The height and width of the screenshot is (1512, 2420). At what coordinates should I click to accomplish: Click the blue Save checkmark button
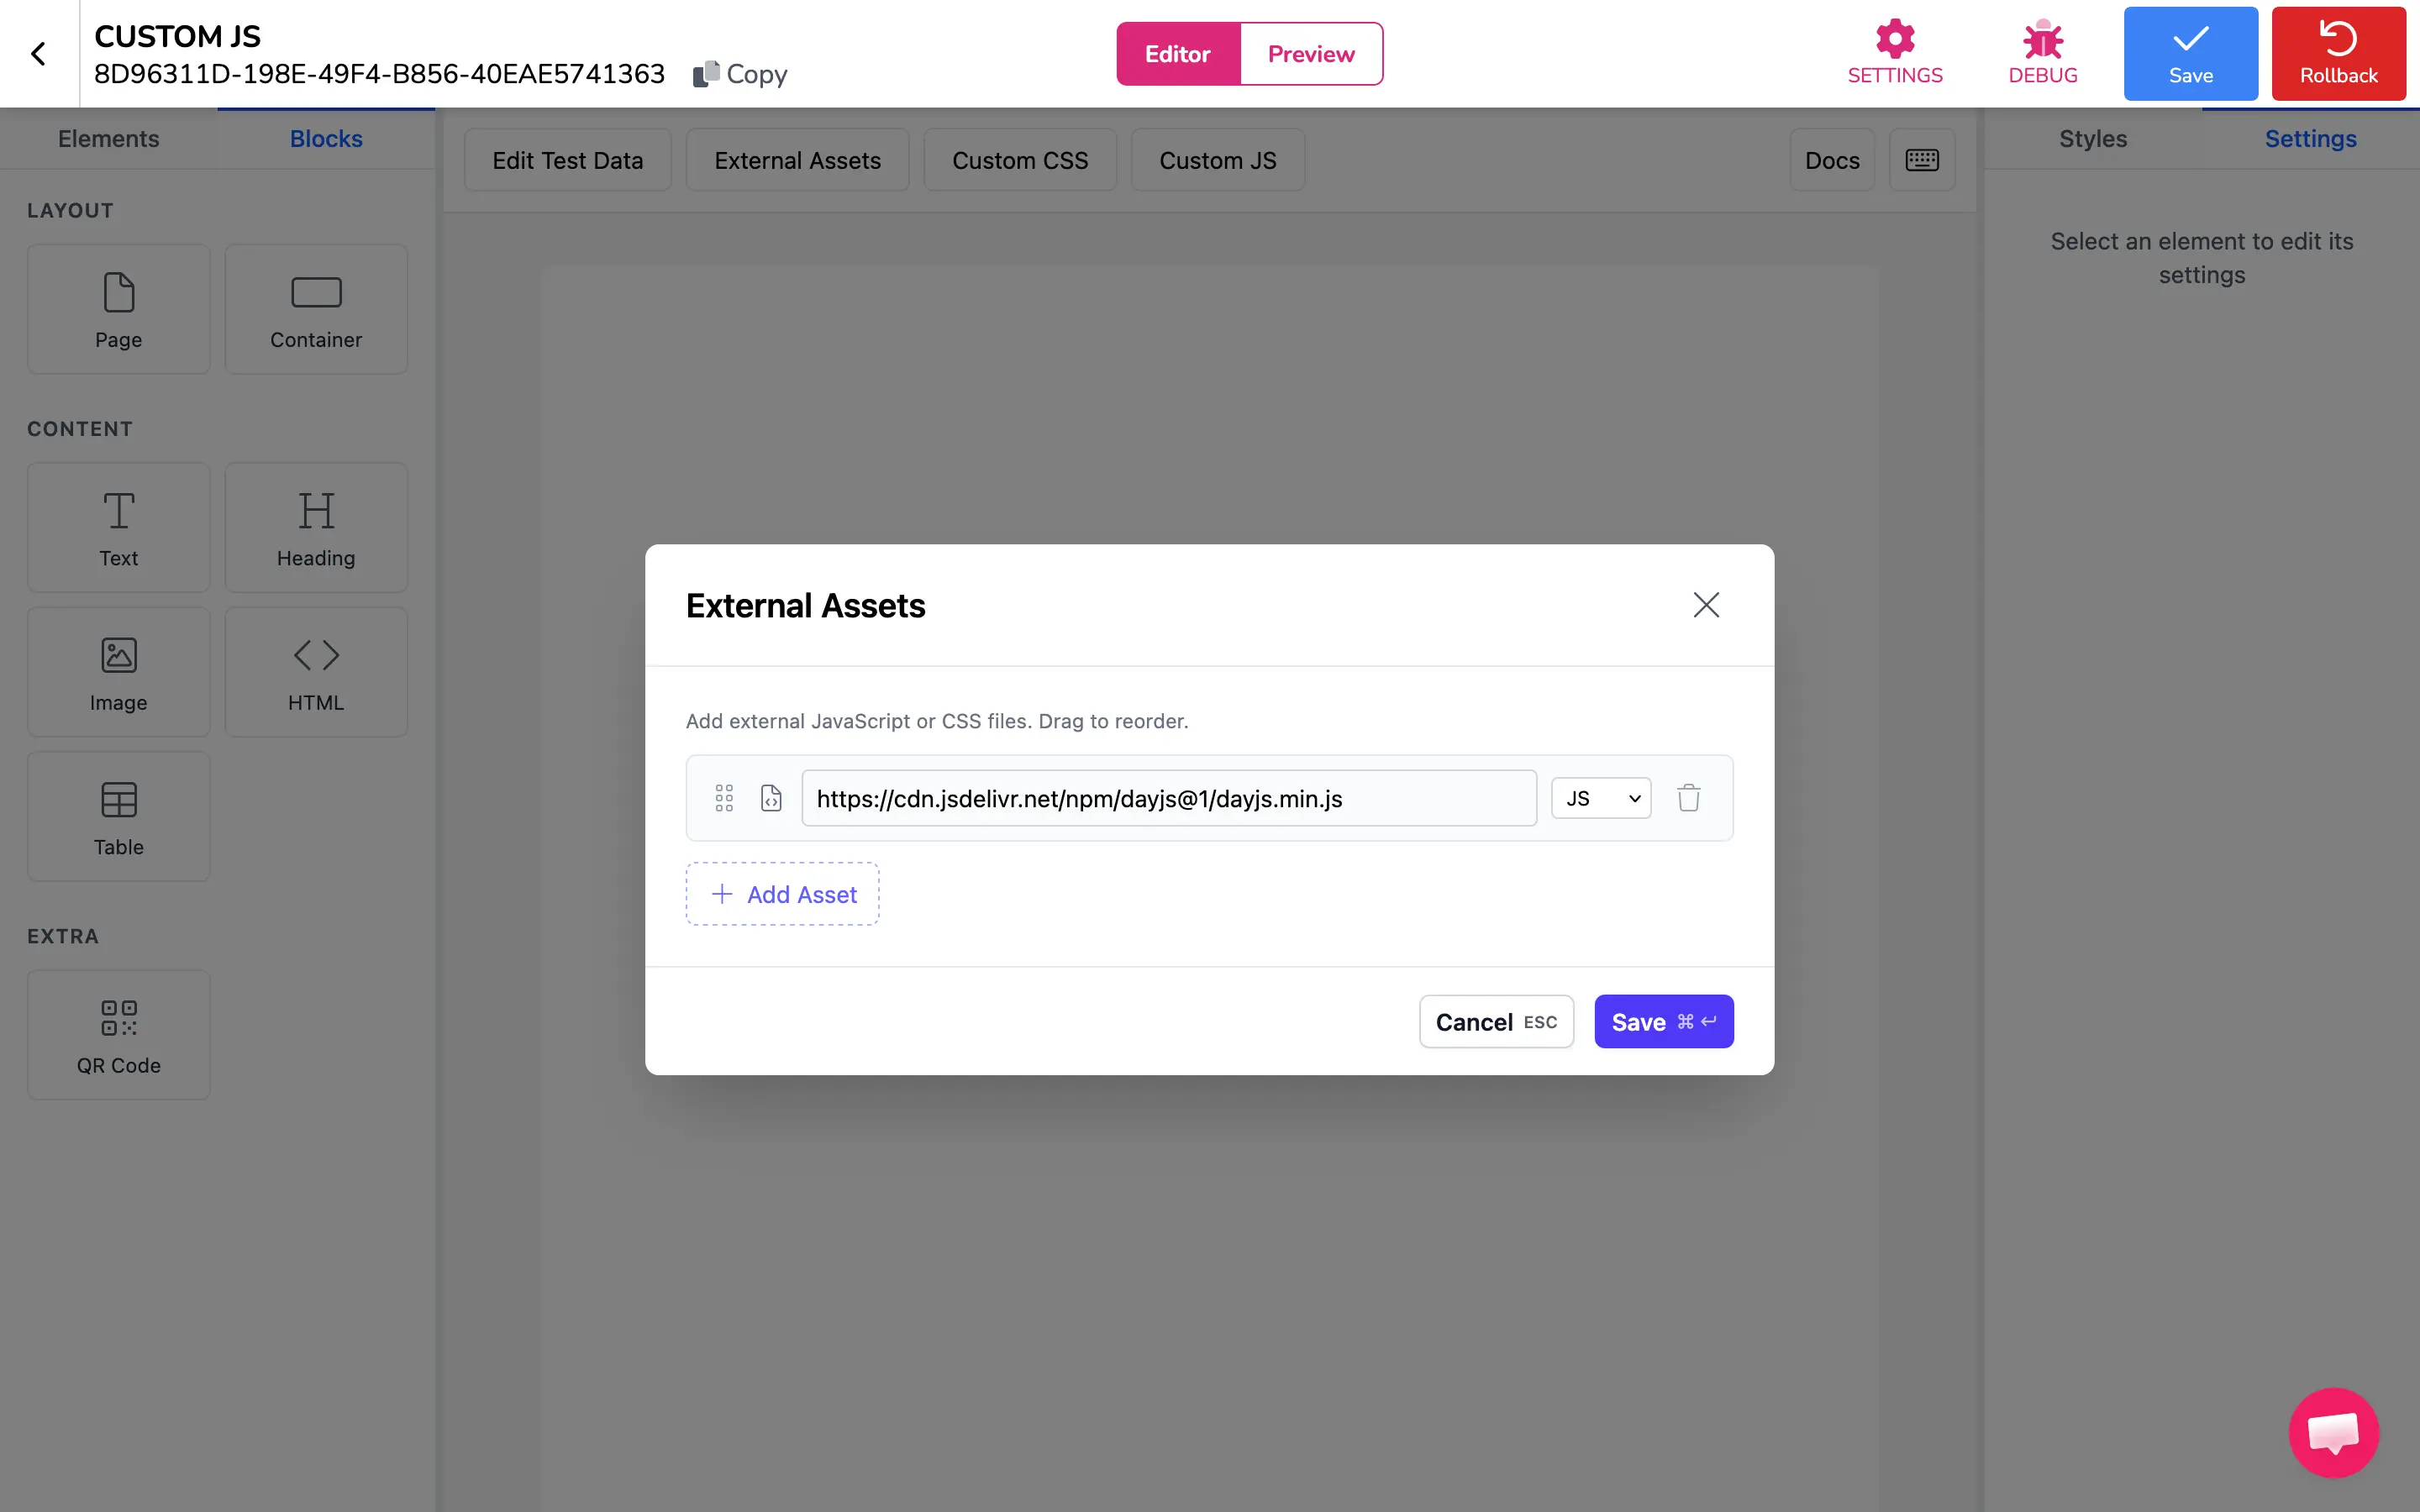tap(2190, 54)
